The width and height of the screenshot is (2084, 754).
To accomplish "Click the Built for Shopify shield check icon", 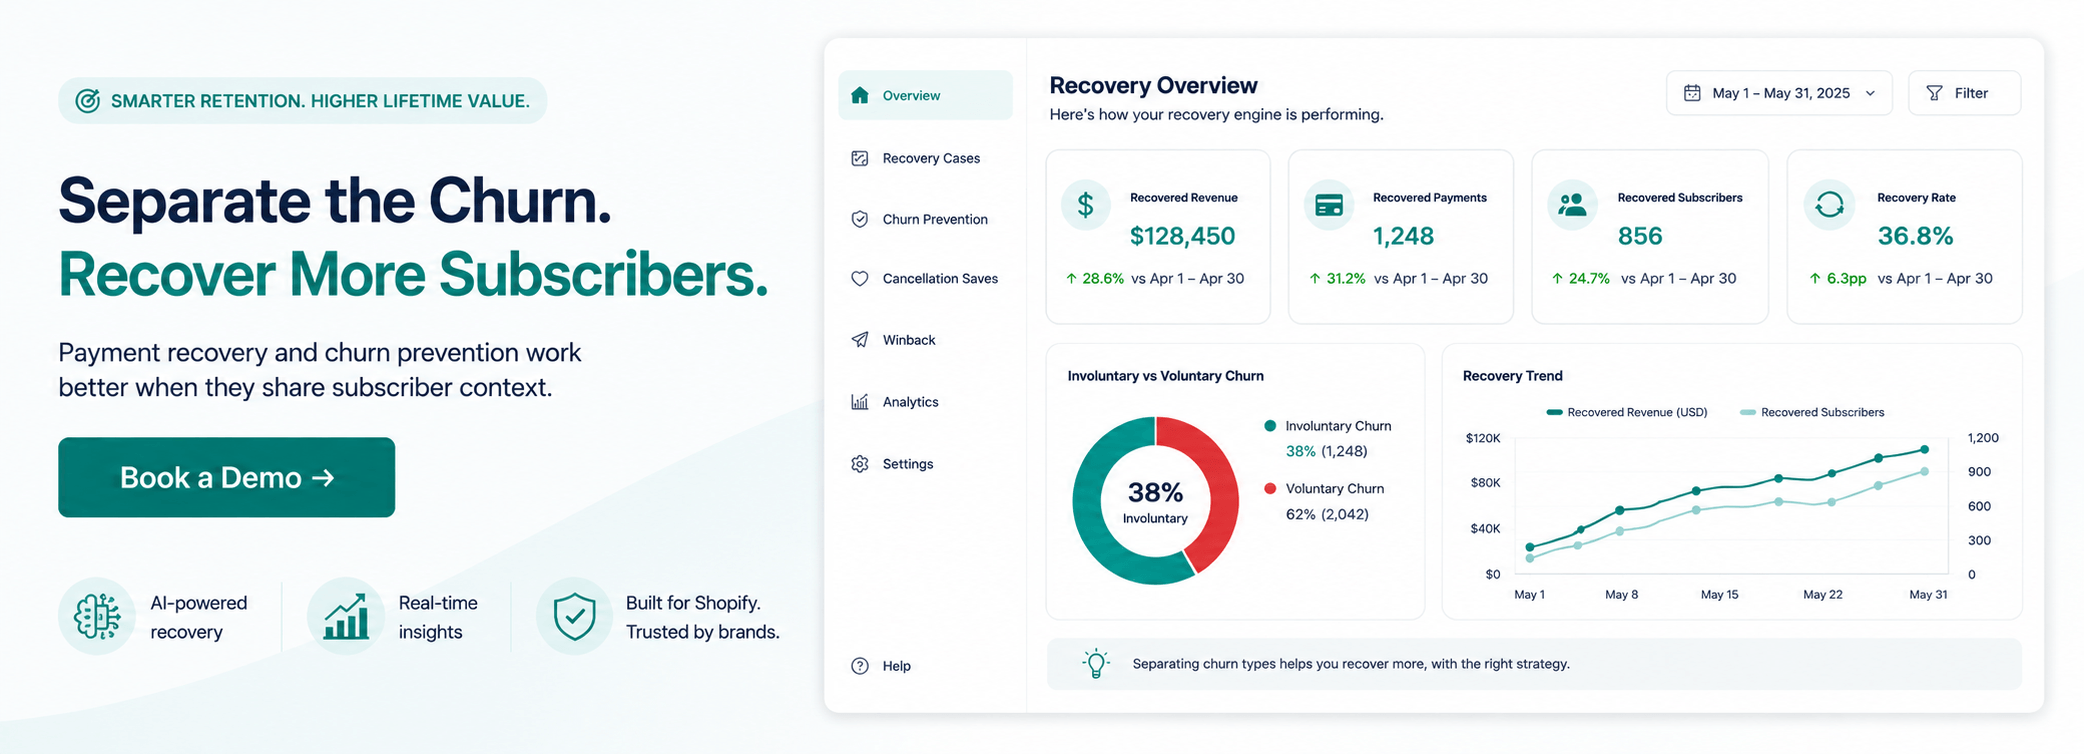I will 575,616.
